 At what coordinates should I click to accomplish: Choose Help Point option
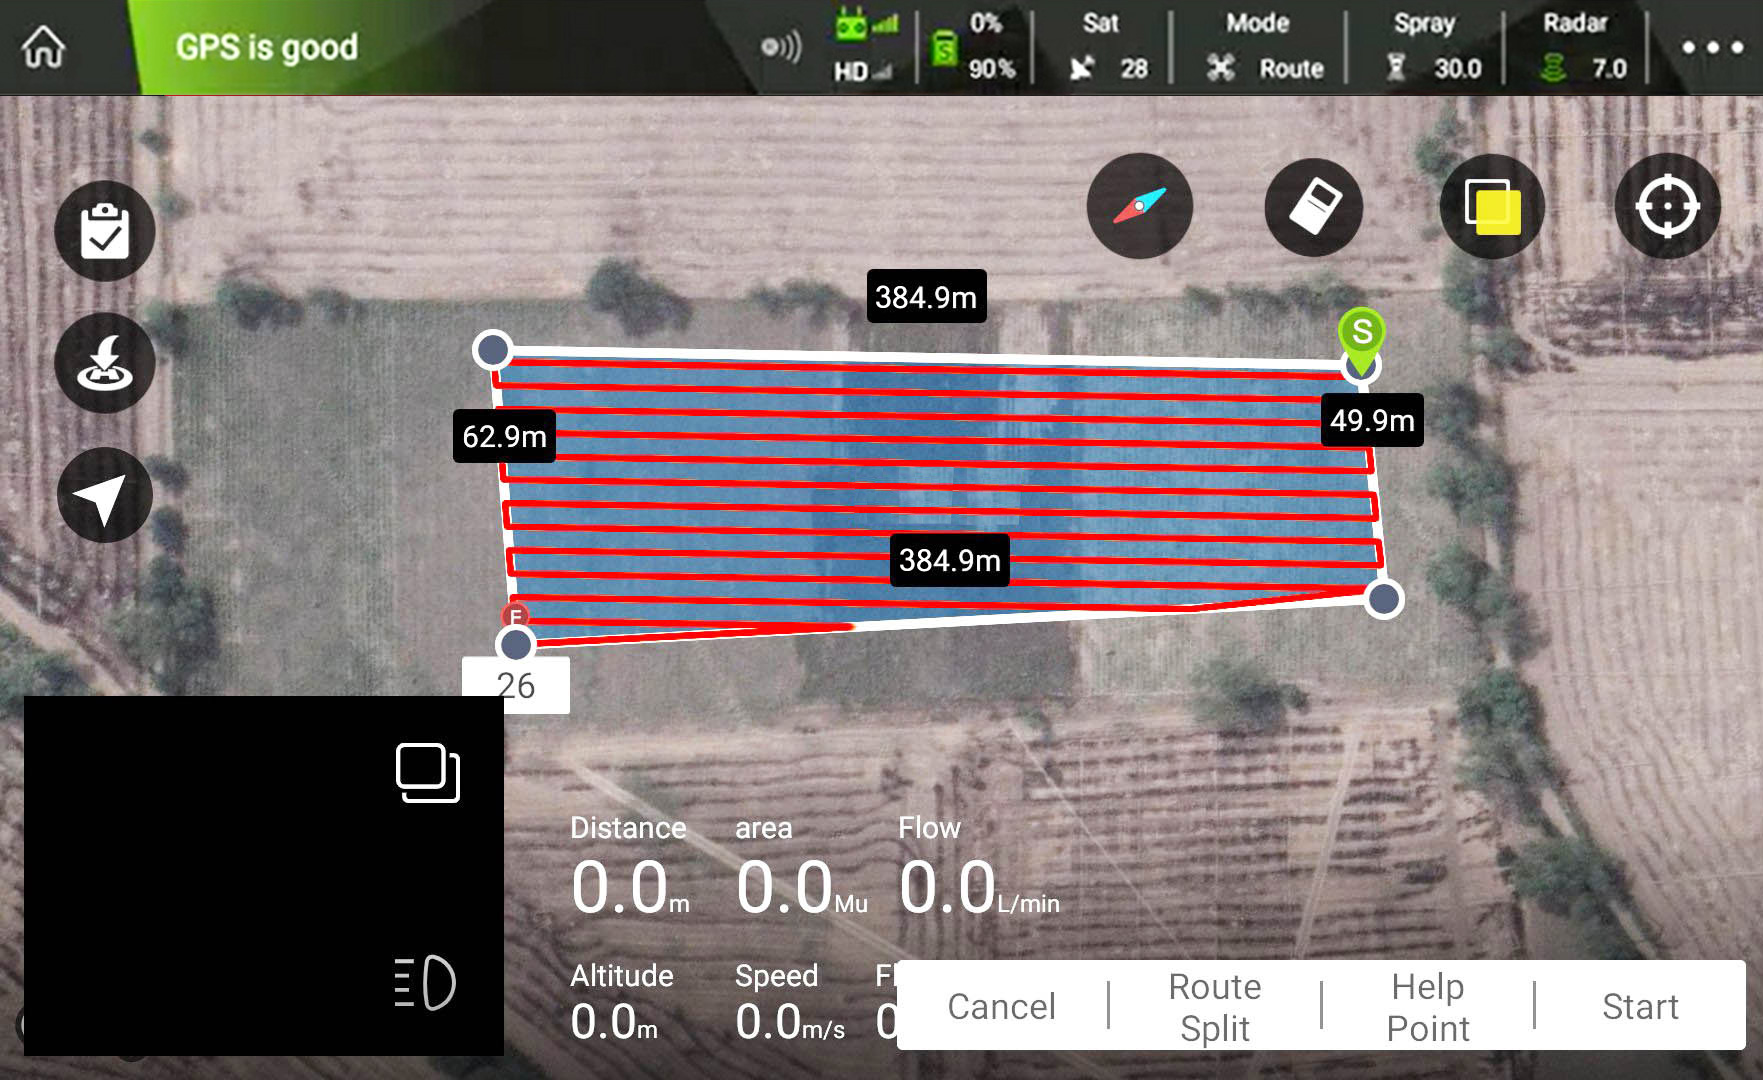1428,1007
